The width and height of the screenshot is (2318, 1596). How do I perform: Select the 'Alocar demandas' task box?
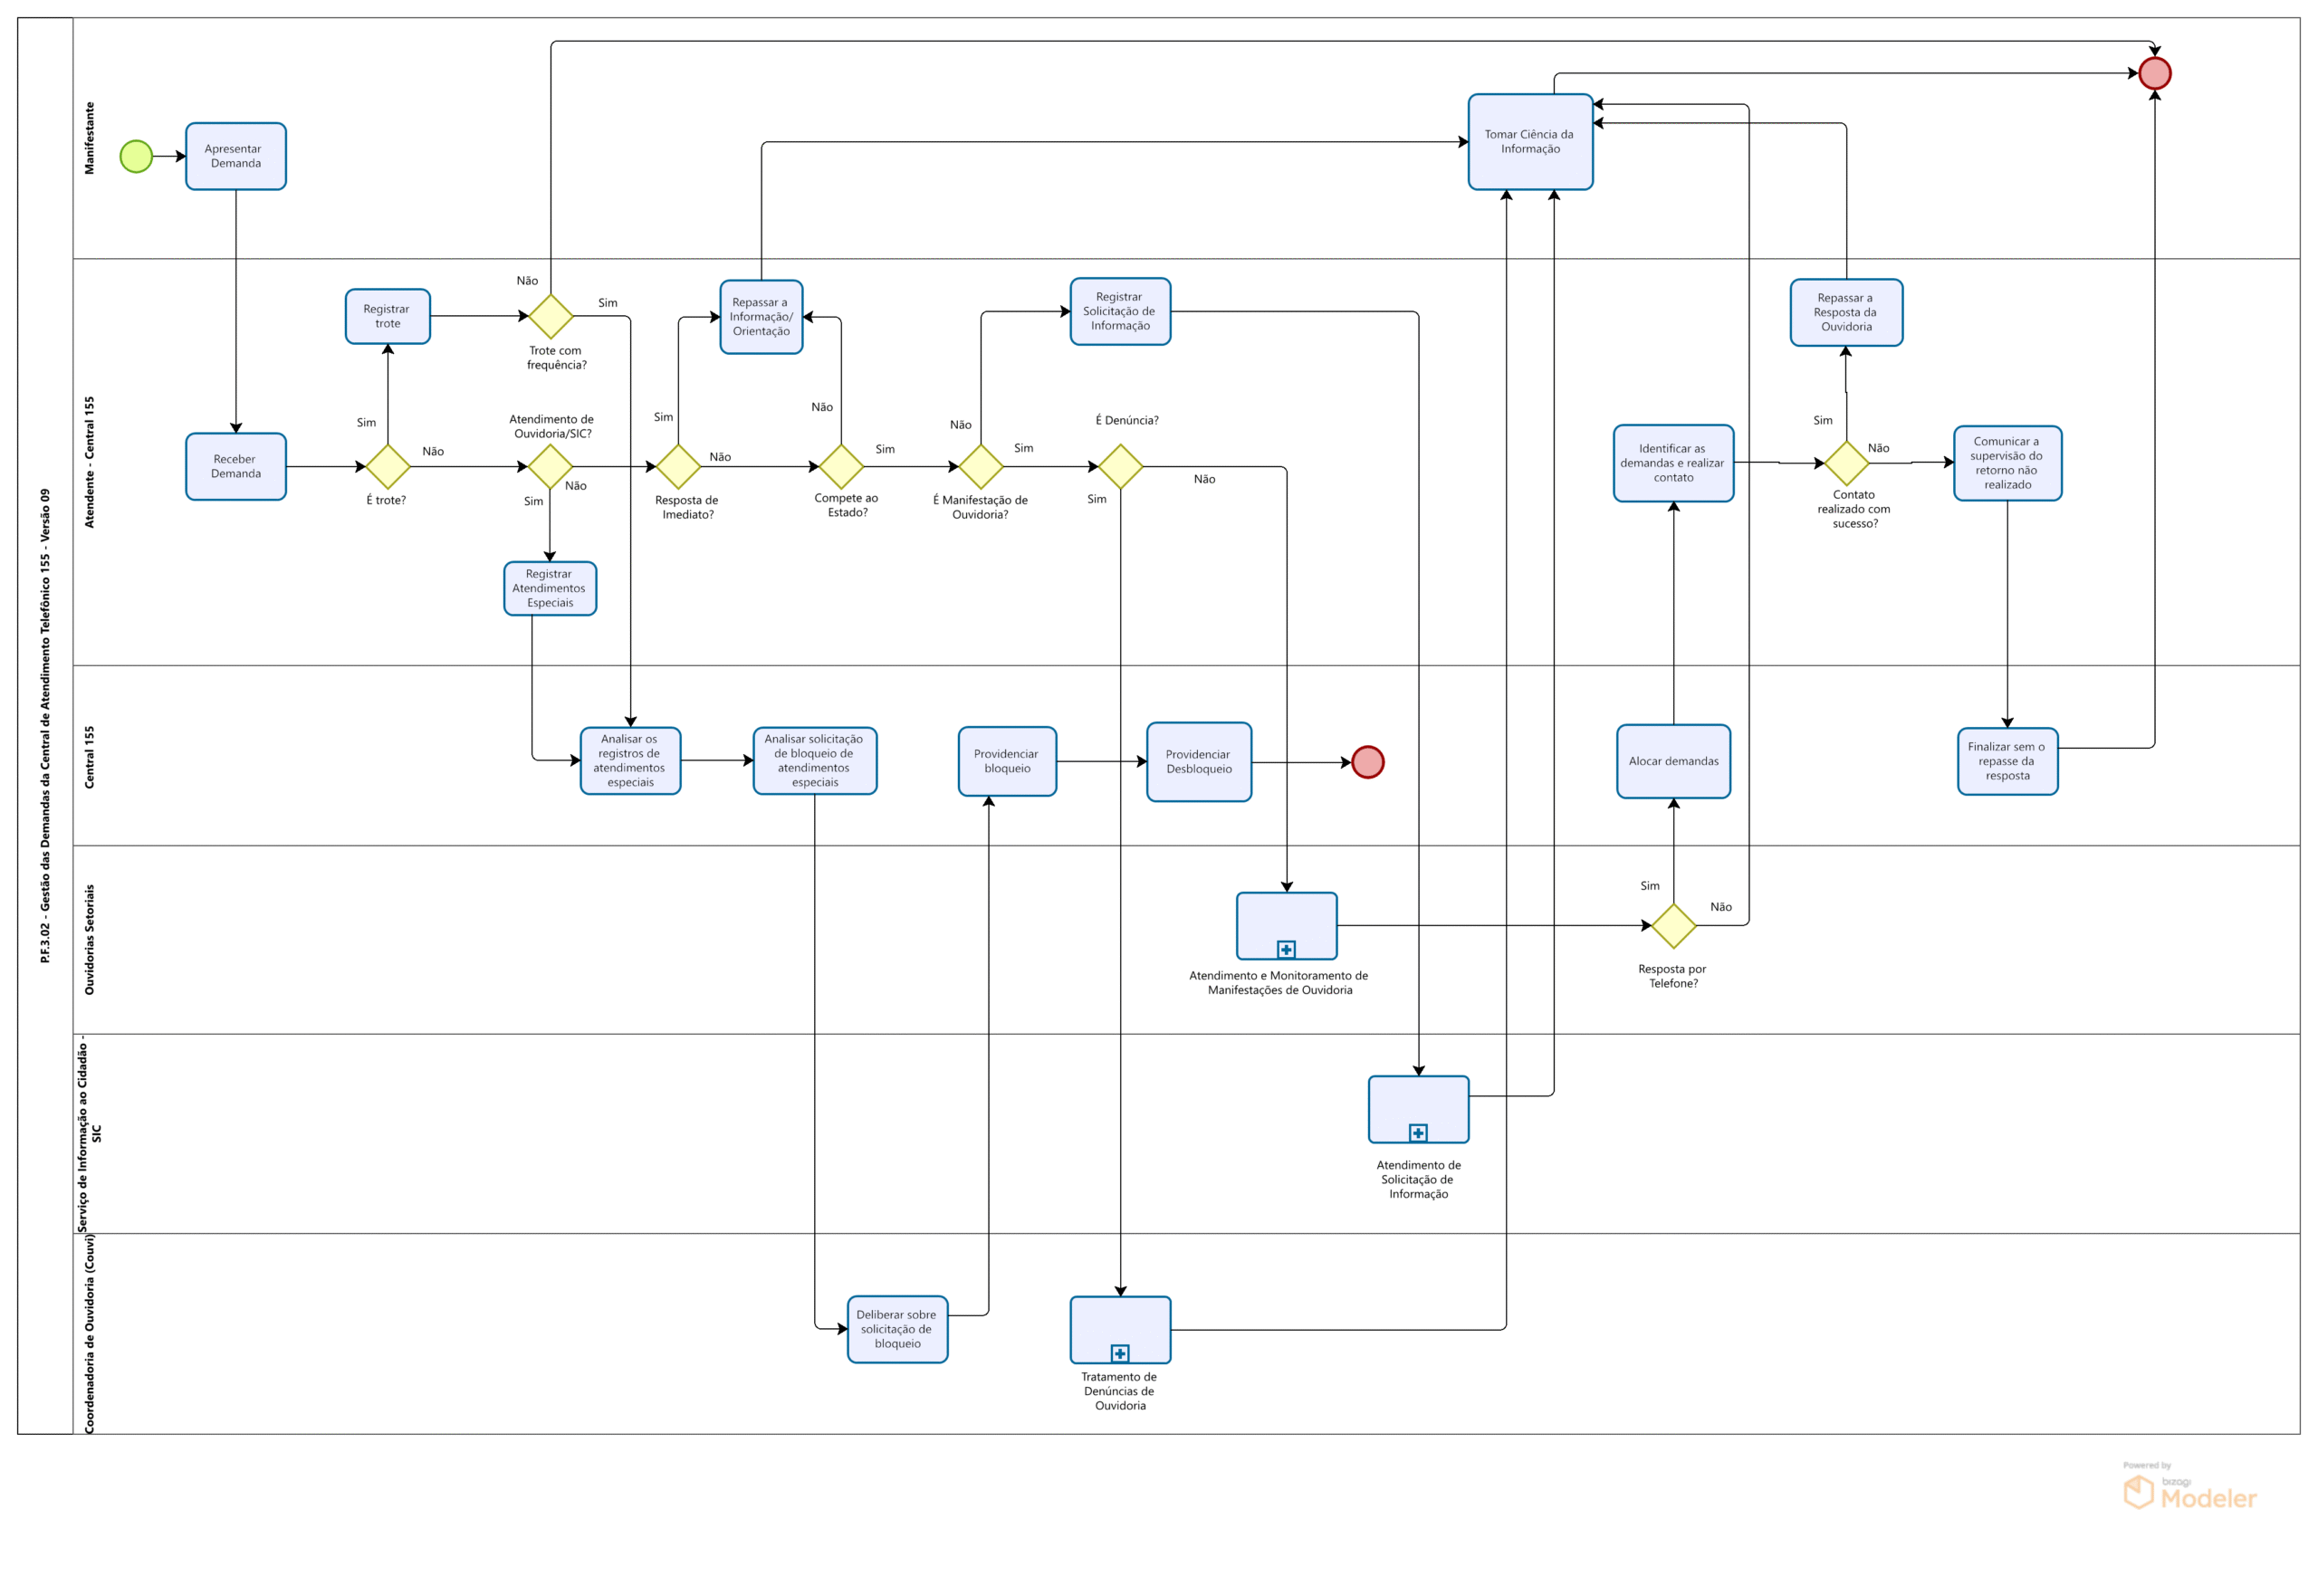click(x=1673, y=761)
